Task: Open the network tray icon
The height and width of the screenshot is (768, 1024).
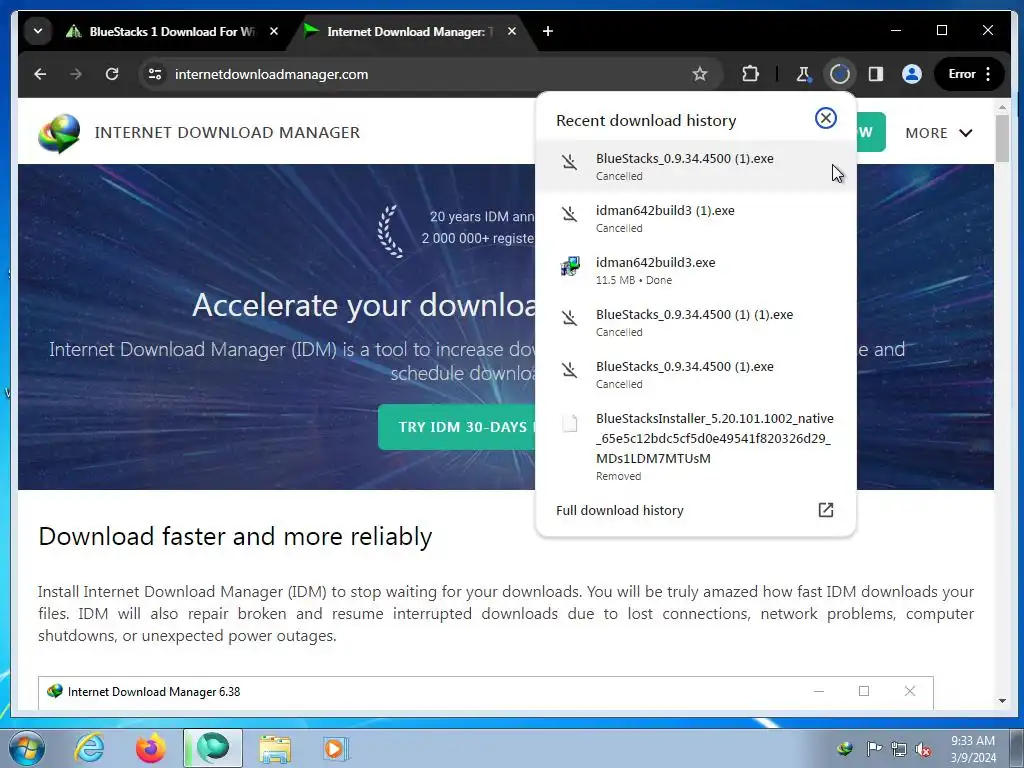Action: click(x=899, y=748)
